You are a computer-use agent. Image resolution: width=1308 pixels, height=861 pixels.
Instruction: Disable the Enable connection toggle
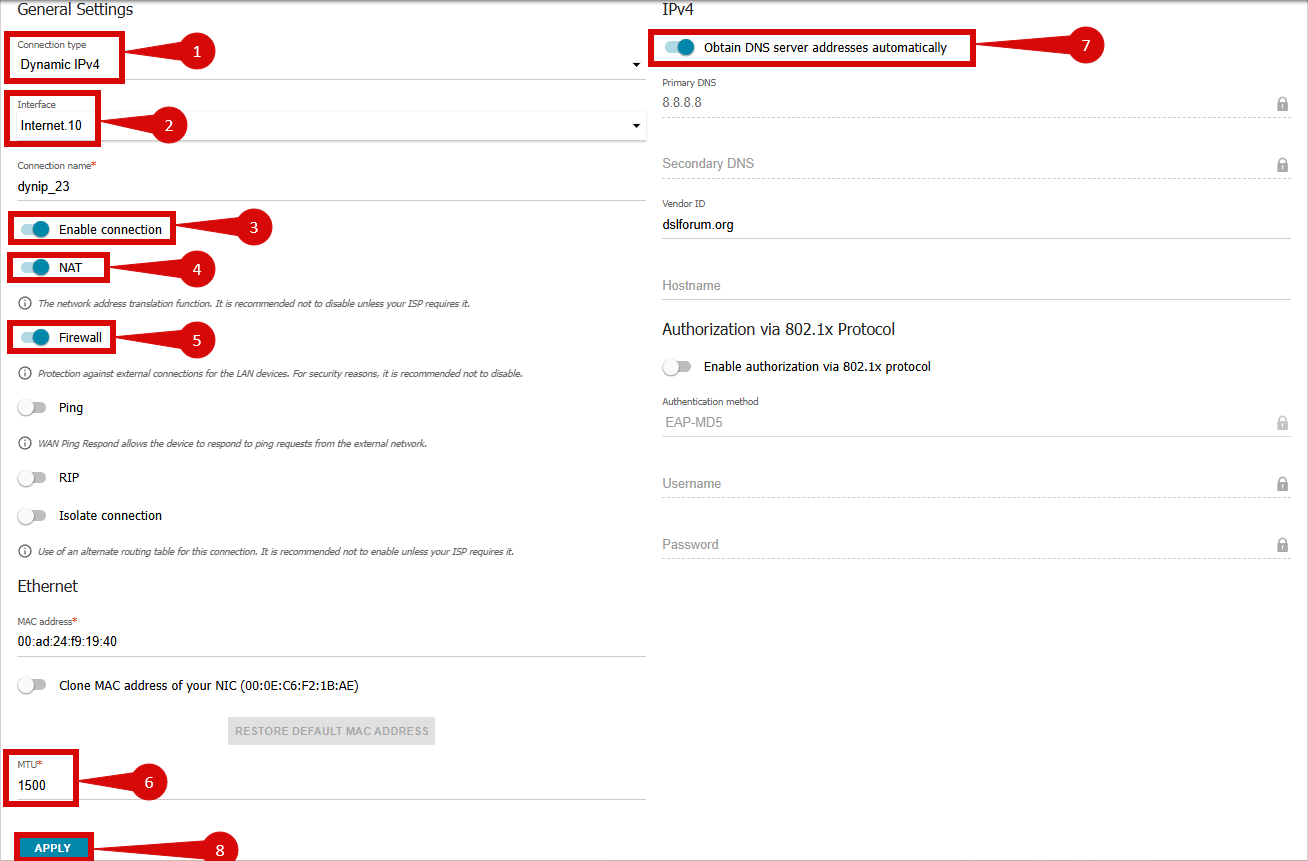coord(34,229)
